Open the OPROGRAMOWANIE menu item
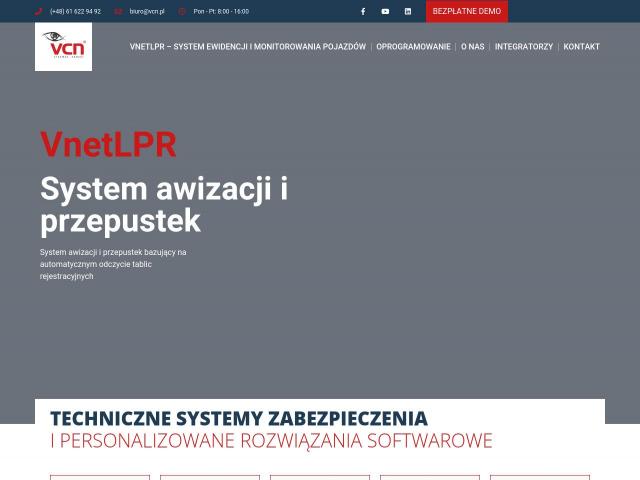 413,47
